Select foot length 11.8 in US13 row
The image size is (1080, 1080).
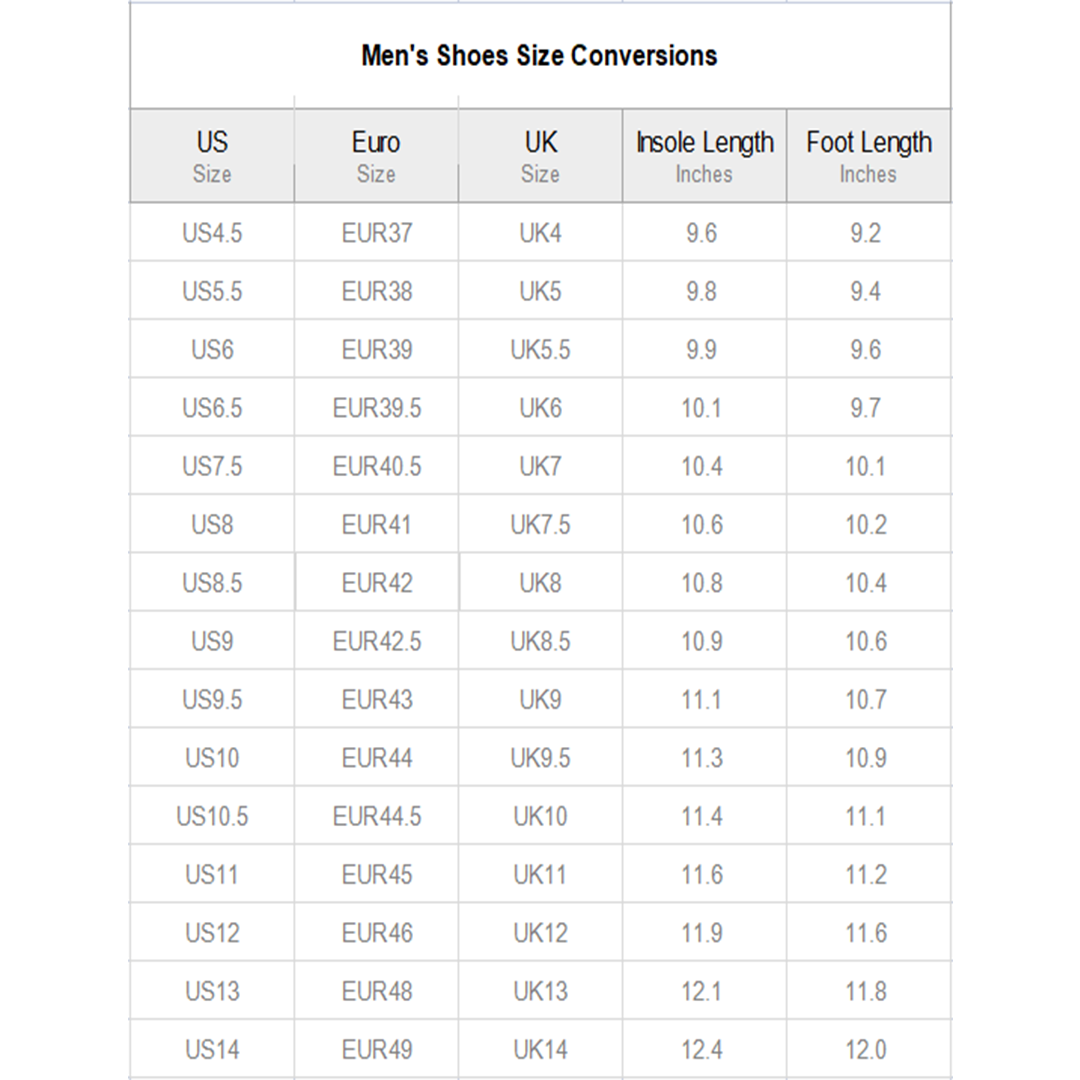click(866, 991)
